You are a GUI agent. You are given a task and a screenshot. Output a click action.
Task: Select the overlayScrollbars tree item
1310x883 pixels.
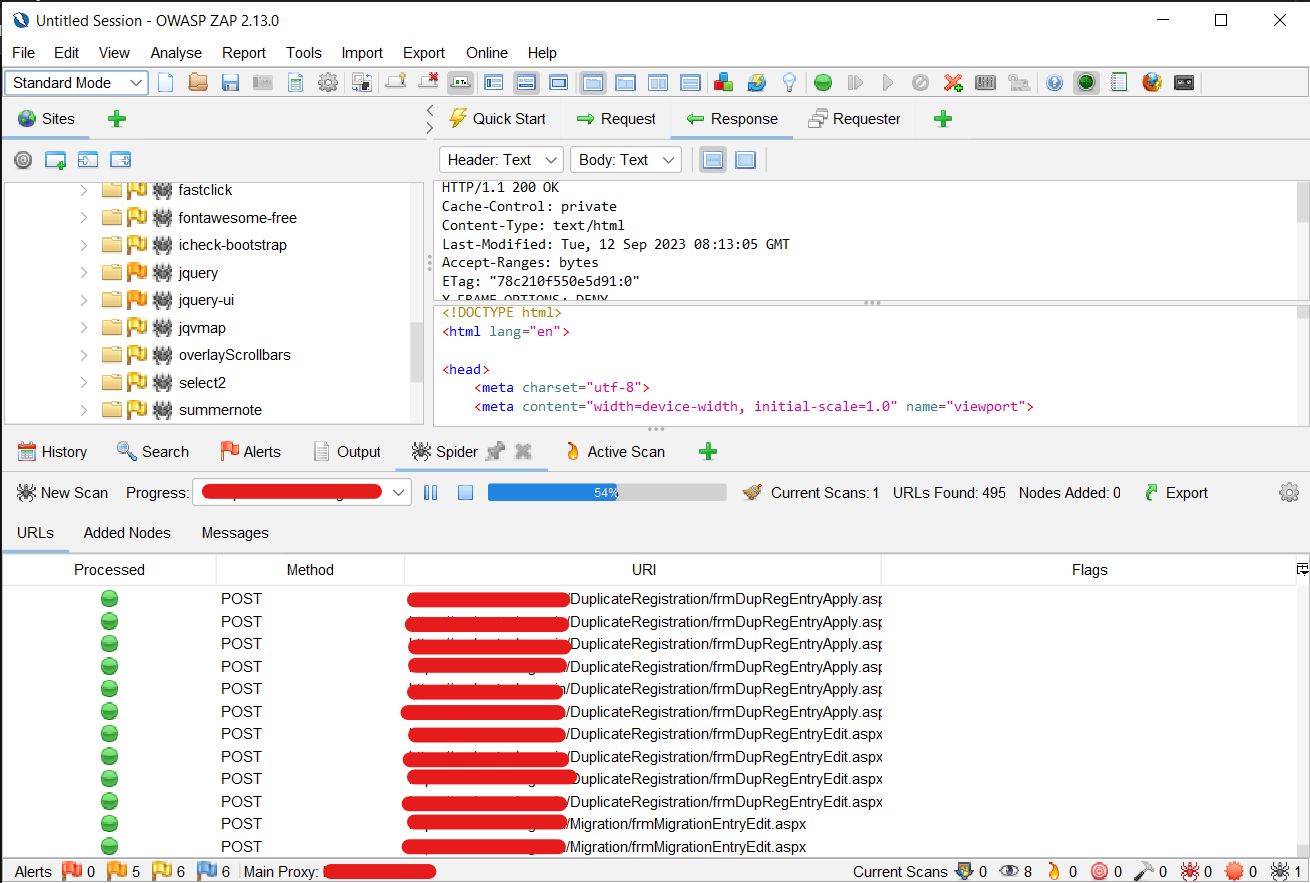click(x=235, y=355)
